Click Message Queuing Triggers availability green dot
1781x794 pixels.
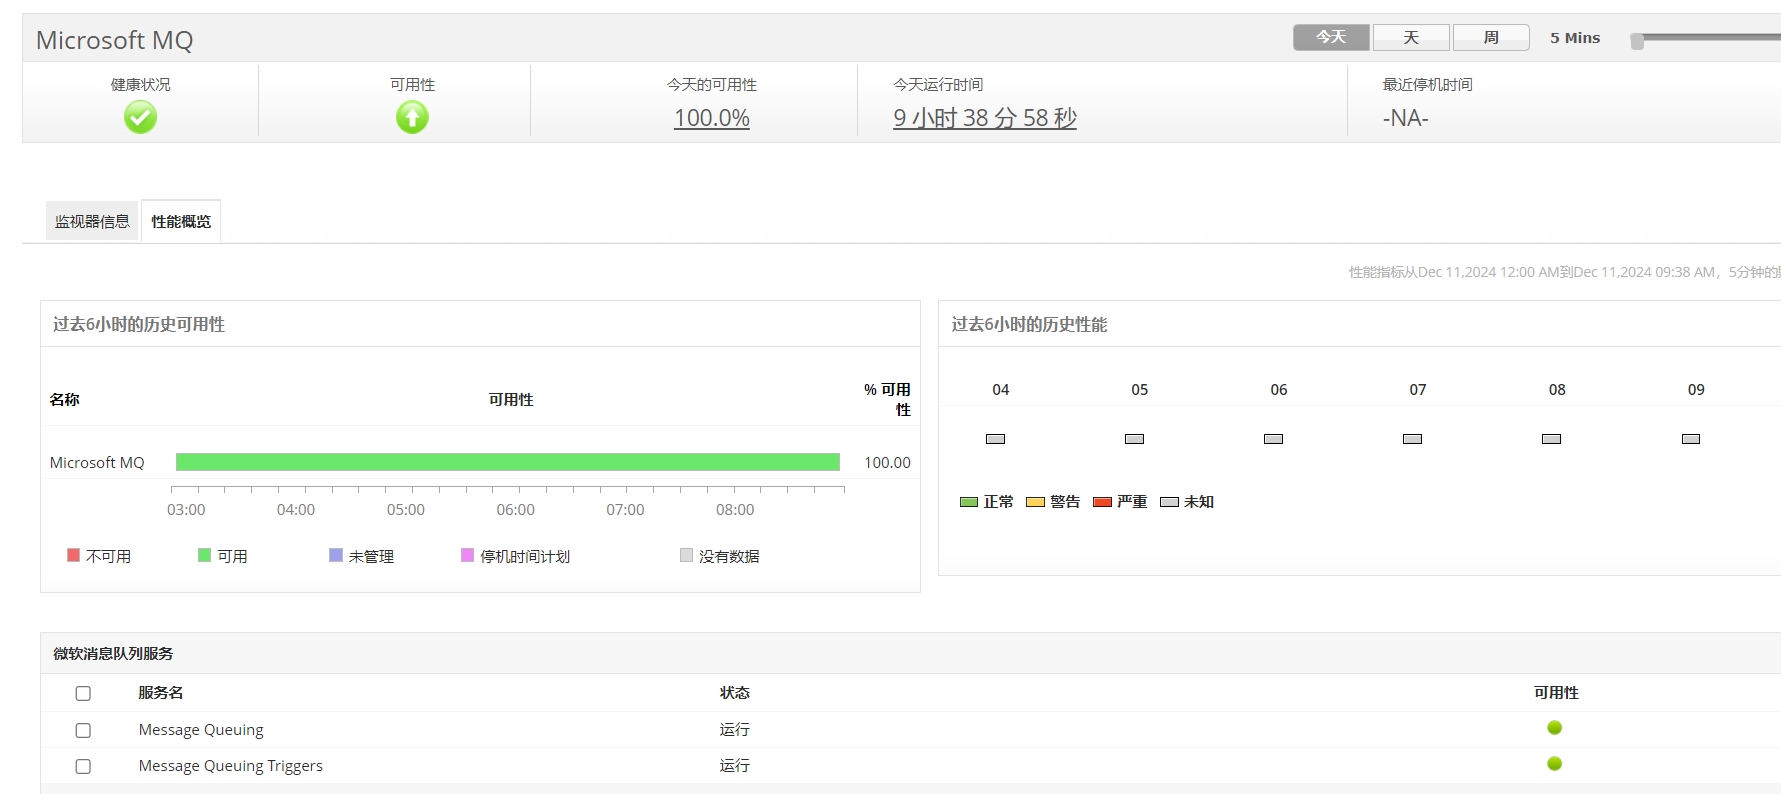pos(1554,764)
